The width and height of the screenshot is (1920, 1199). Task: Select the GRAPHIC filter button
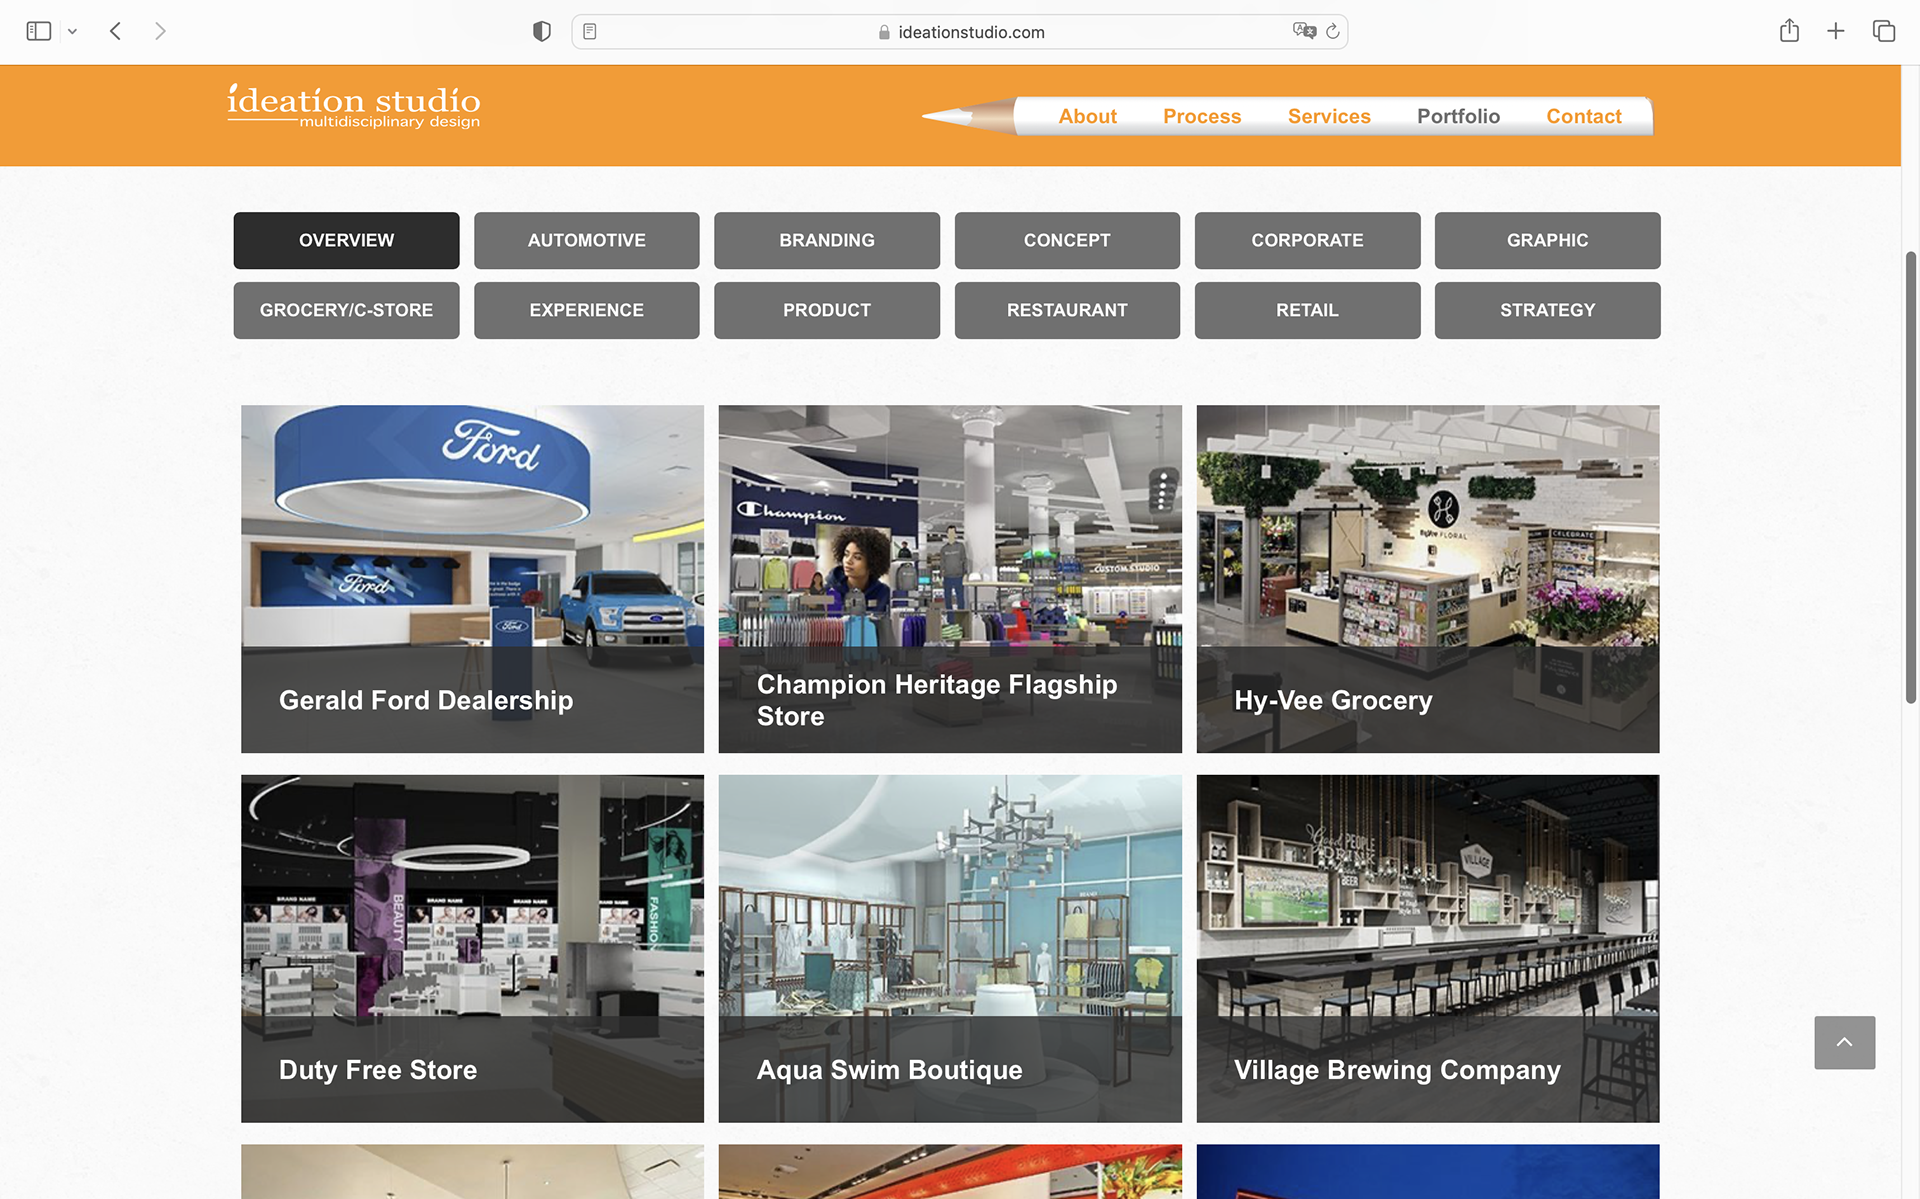[1548, 240]
